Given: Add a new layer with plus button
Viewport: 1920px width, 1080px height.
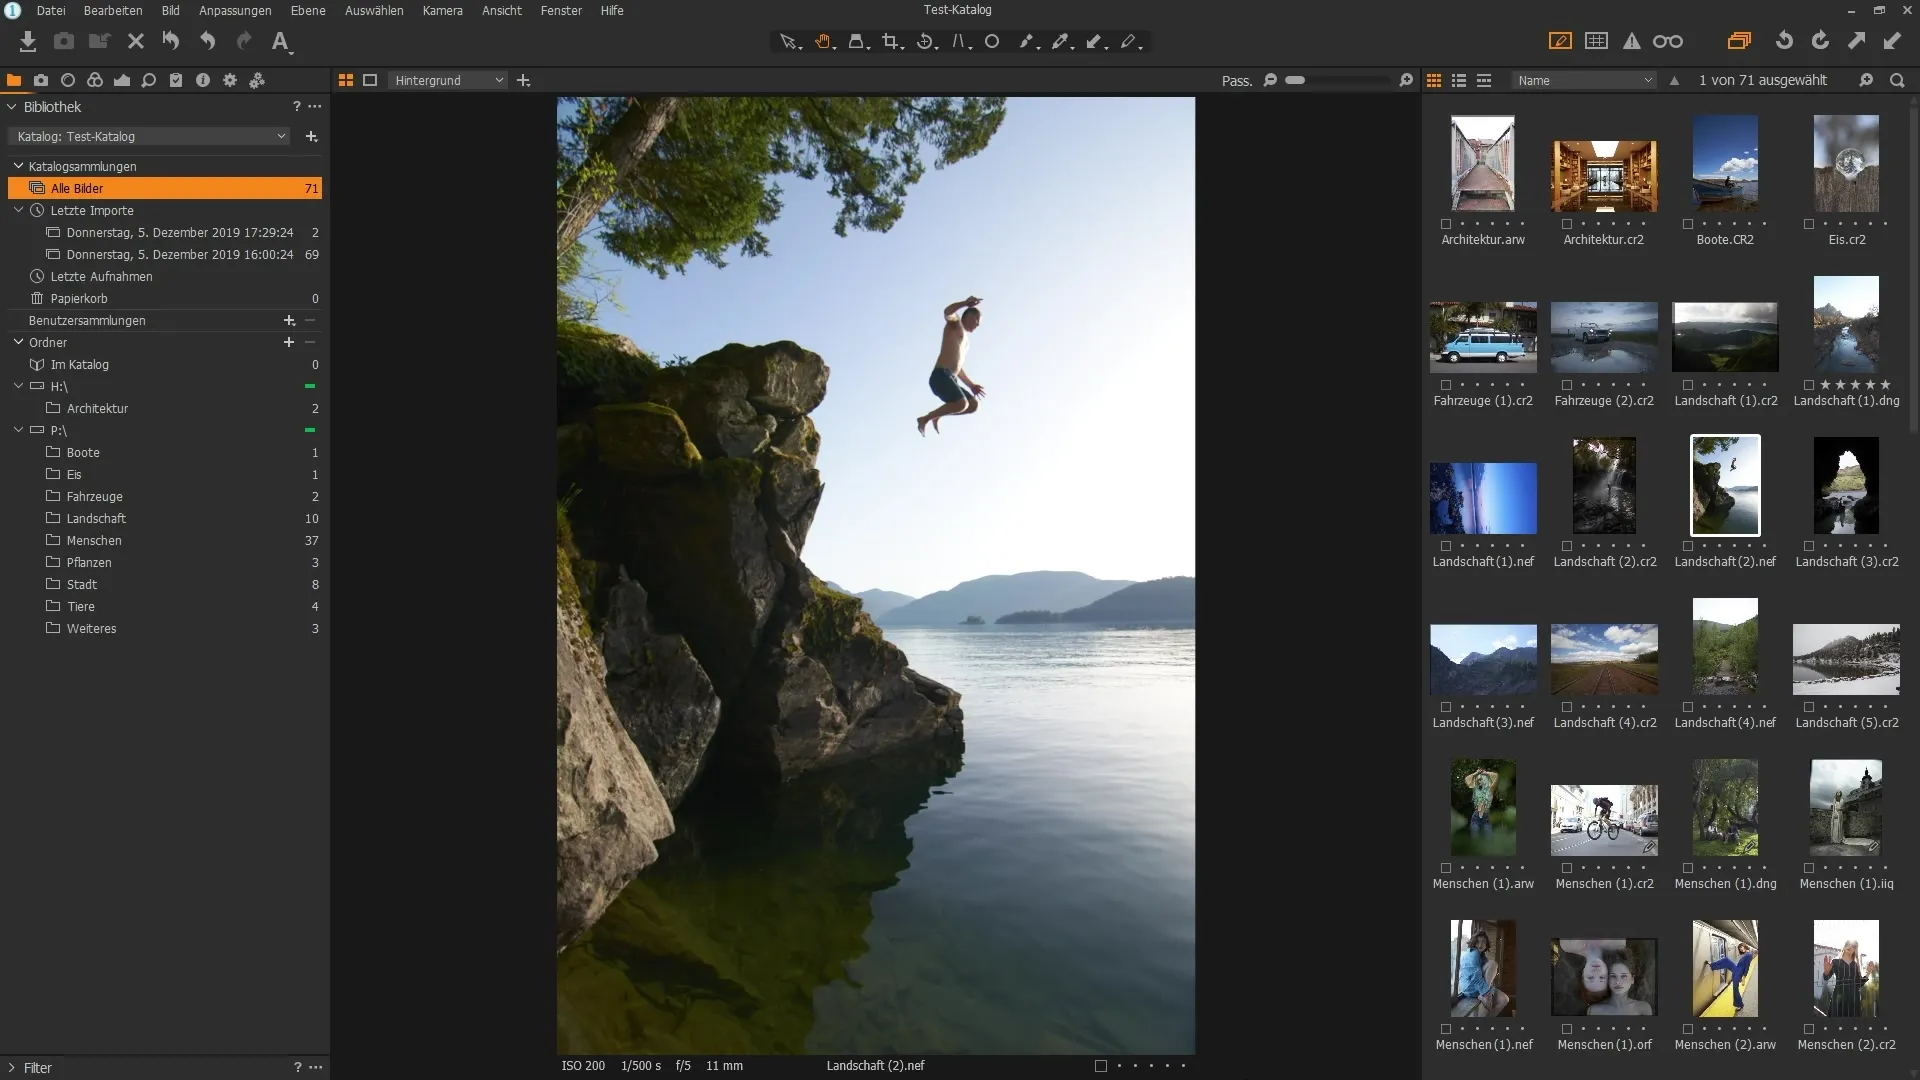Looking at the screenshot, I should [523, 80].
